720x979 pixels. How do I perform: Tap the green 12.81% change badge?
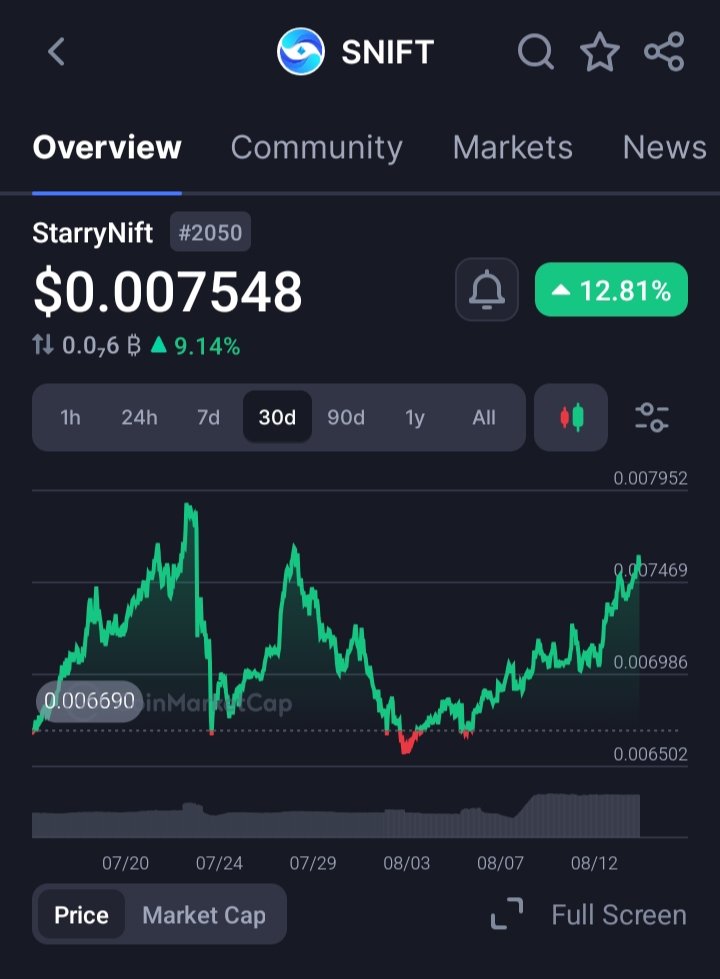[611, 290]
